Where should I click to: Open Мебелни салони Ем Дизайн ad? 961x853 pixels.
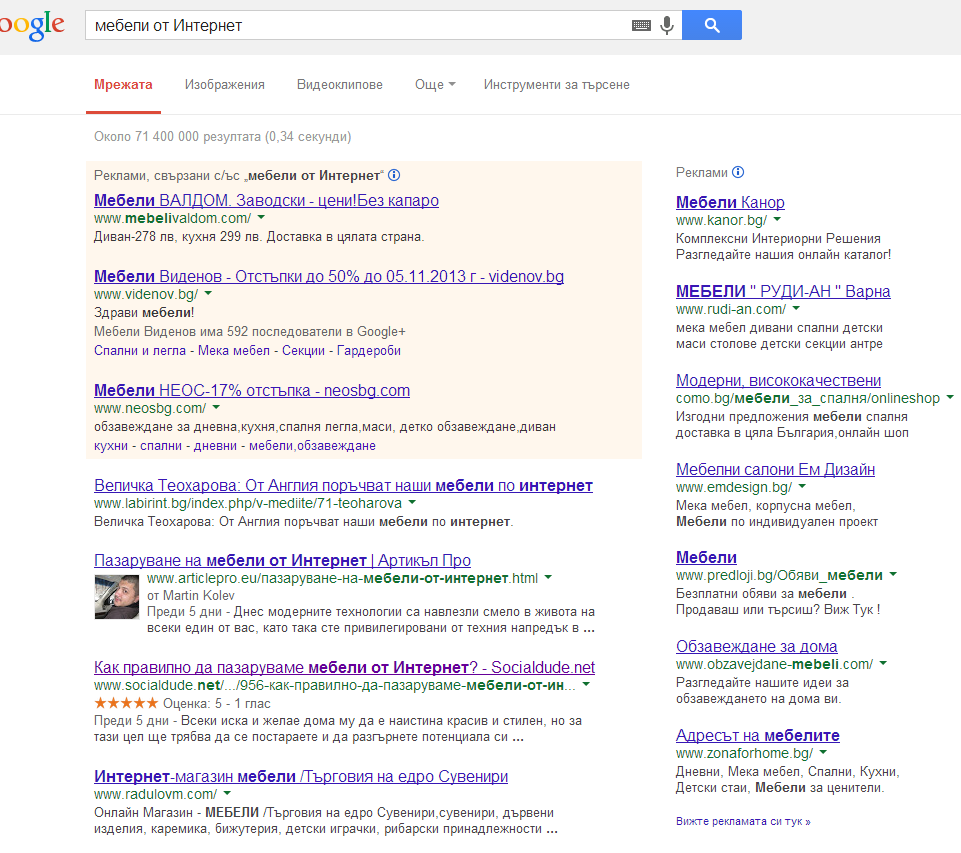tap(775, 469)
